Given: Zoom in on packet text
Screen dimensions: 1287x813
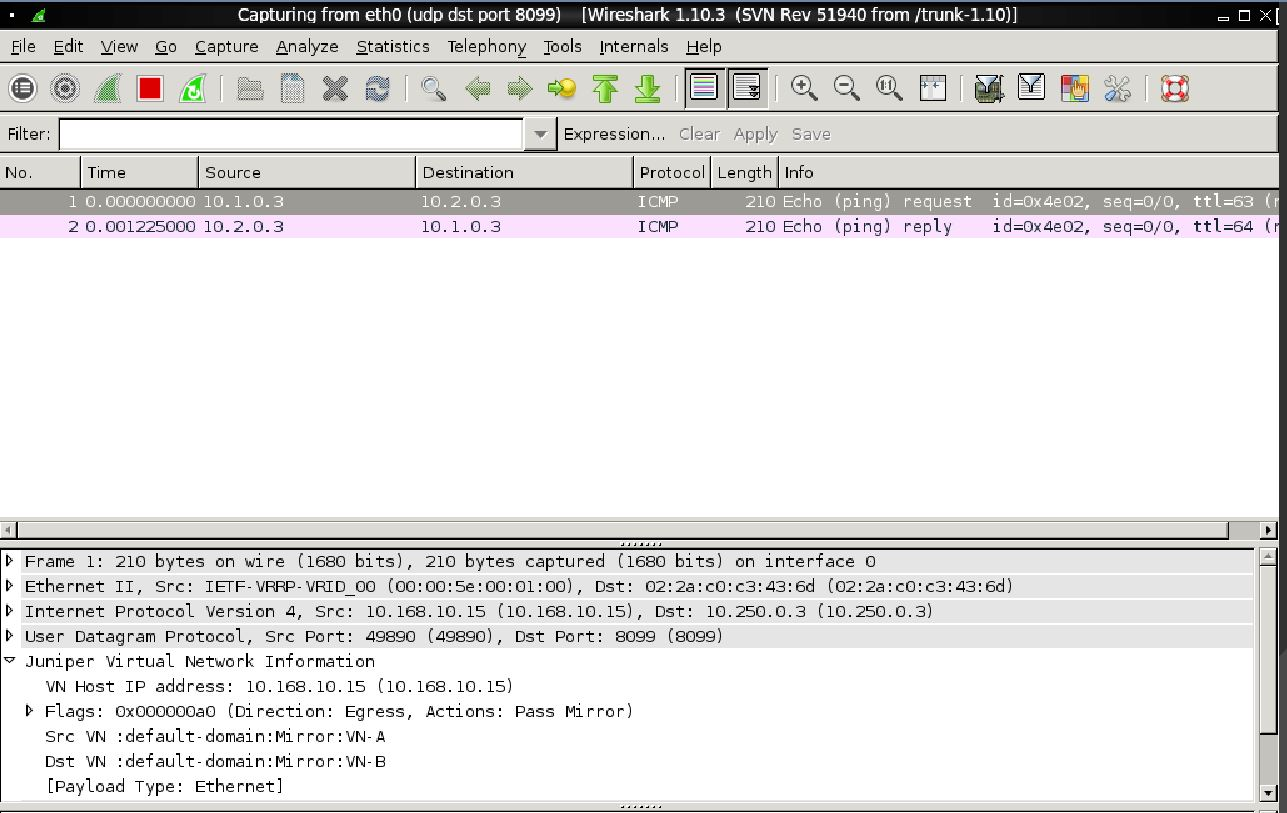Looking at the screenshot, I should click(x=804, y=88).
